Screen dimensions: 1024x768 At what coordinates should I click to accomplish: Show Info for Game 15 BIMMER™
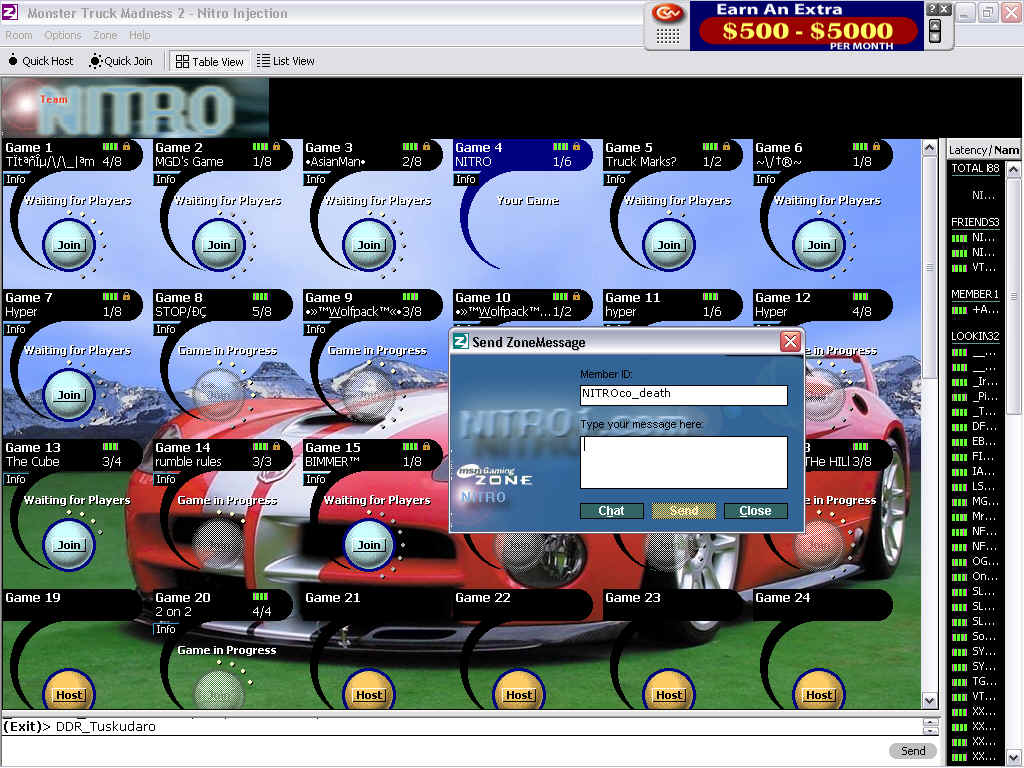coord(315,479)
